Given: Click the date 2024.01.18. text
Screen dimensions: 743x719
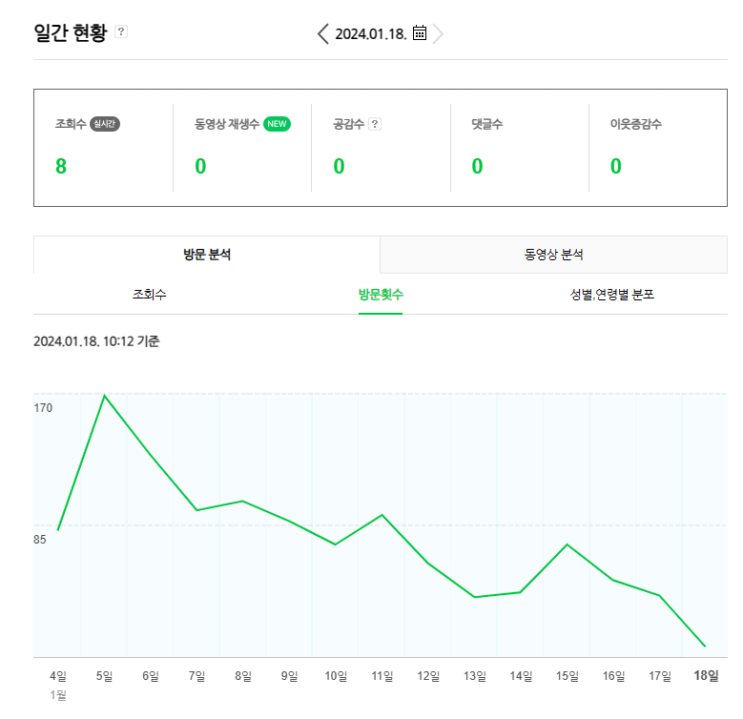Looking at the screenshot, I should pos(370,33).
